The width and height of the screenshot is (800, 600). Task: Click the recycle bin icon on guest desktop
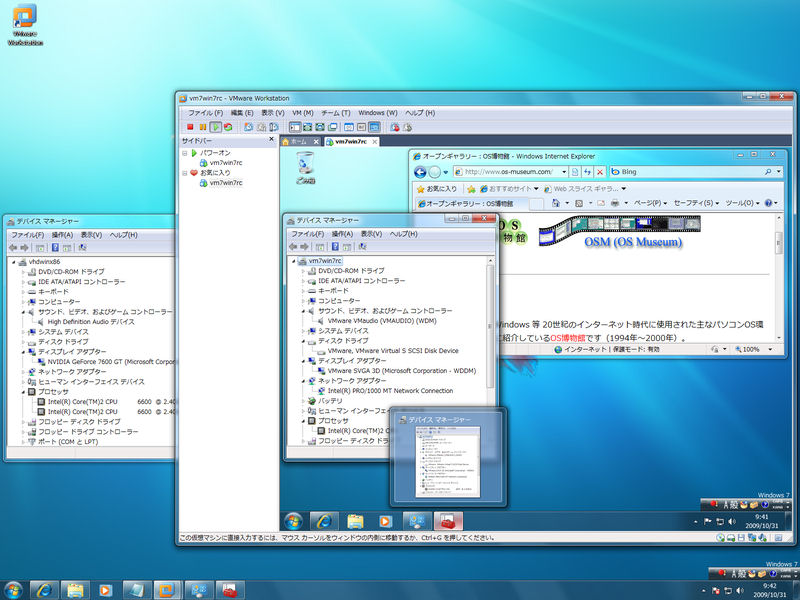click(x=305, y=167)
